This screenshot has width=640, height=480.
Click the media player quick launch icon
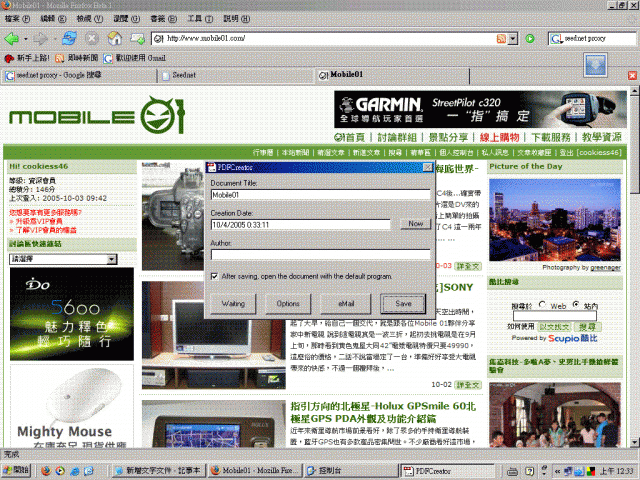tap(60, 471)
